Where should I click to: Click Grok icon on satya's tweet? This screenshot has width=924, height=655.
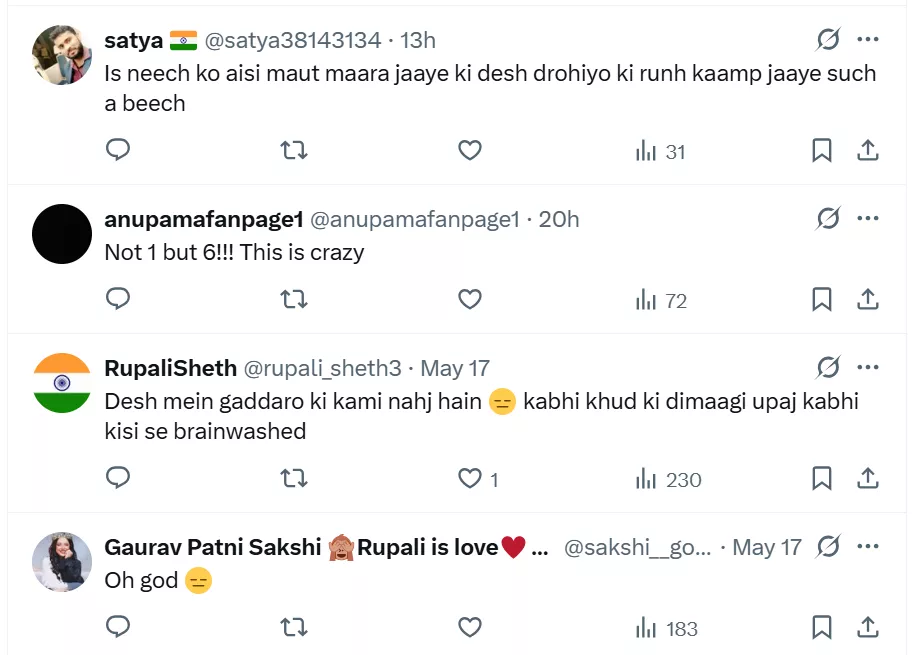(828, 40)
